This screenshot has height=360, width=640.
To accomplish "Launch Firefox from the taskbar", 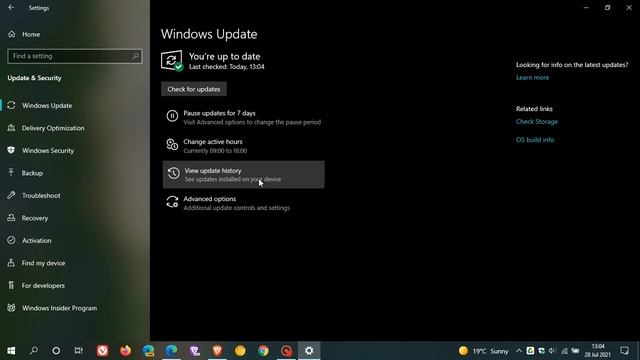I will tap(125, 351).
